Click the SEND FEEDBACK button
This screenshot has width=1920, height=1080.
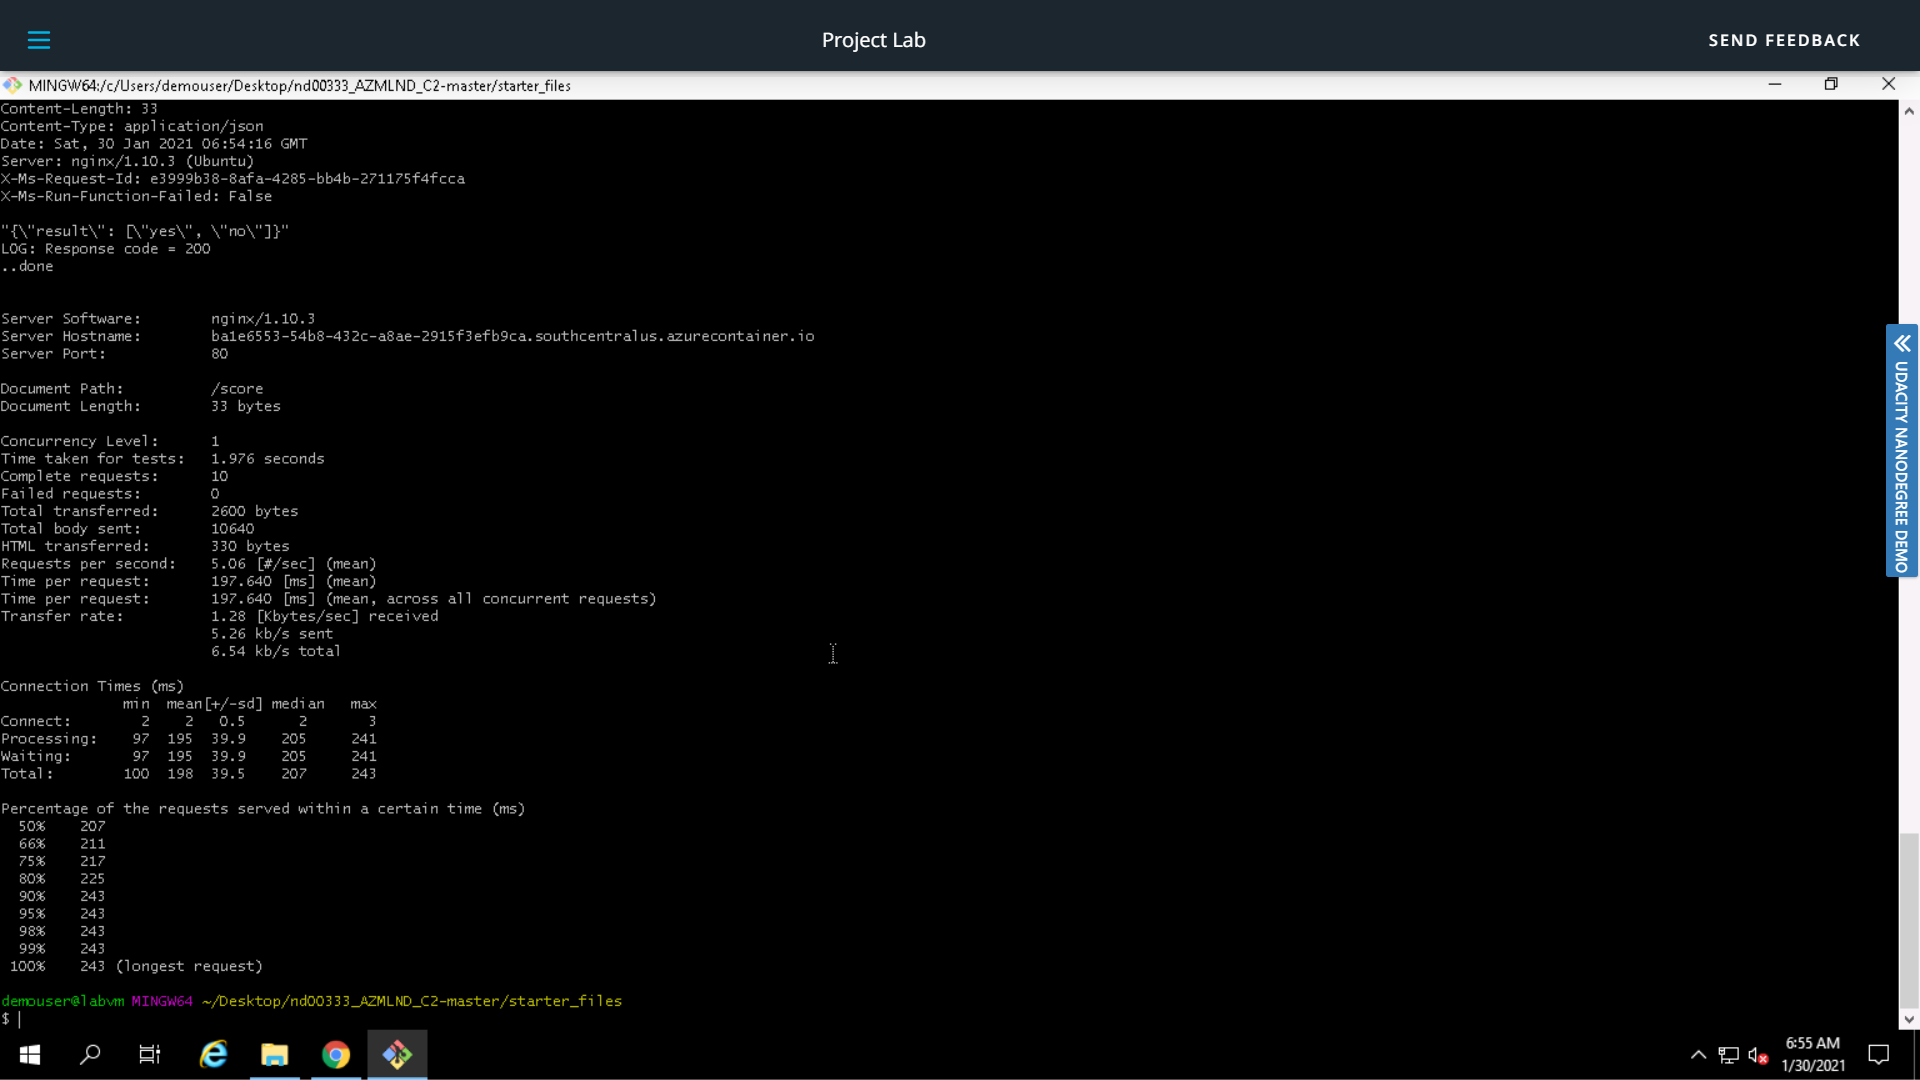[1784, 40]
